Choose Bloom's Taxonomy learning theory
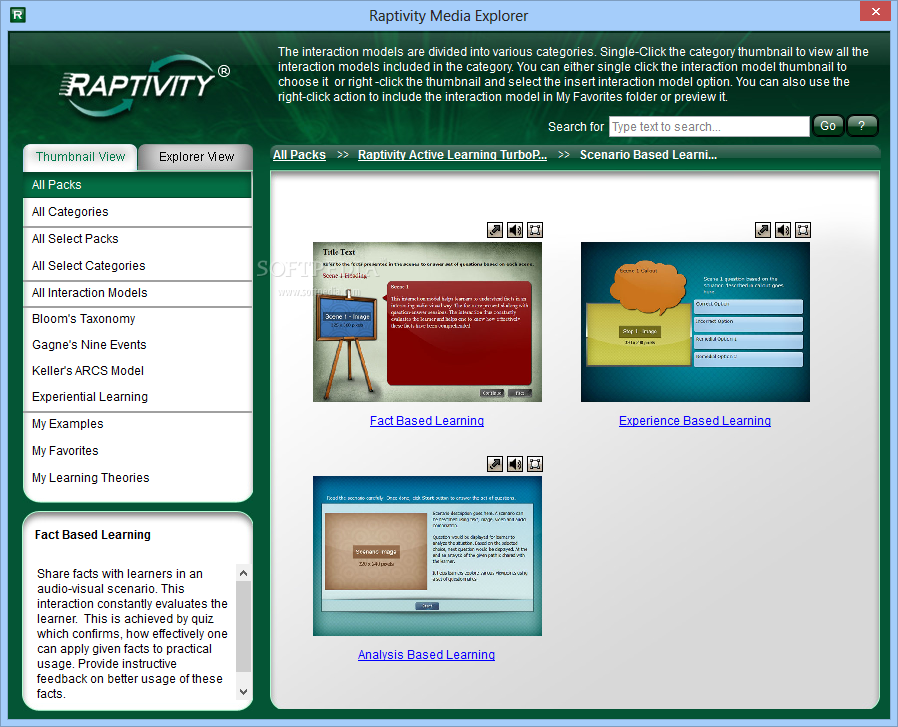 click(x=137, y=319)
